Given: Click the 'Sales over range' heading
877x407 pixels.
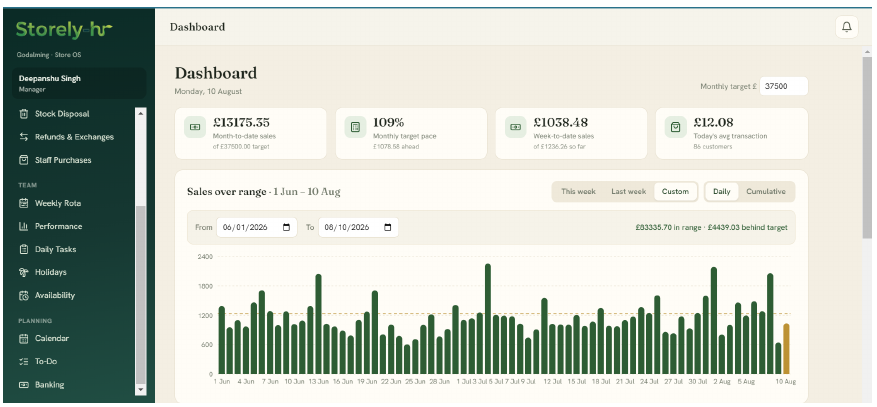Looking at the screenshot, I should [227, 192].
